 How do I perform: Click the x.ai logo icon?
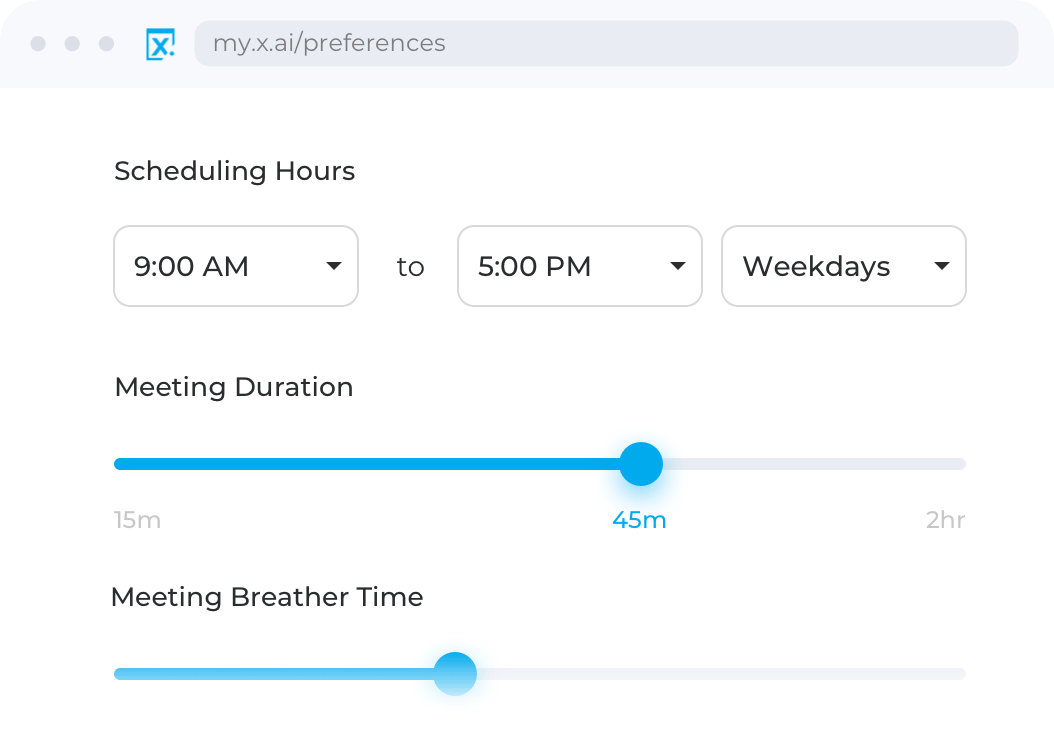coord(160,44)
